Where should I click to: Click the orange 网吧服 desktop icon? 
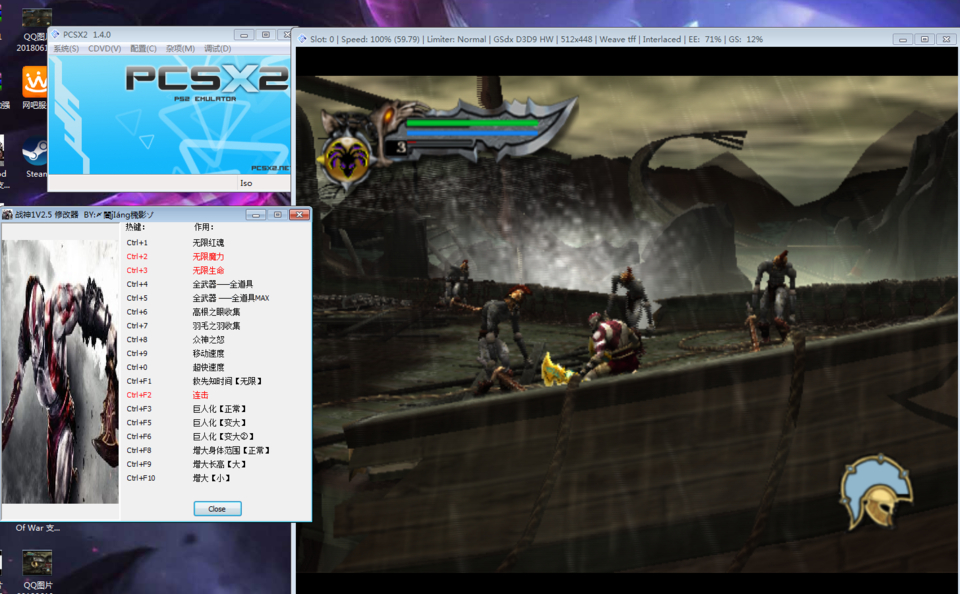coord(35,81)
